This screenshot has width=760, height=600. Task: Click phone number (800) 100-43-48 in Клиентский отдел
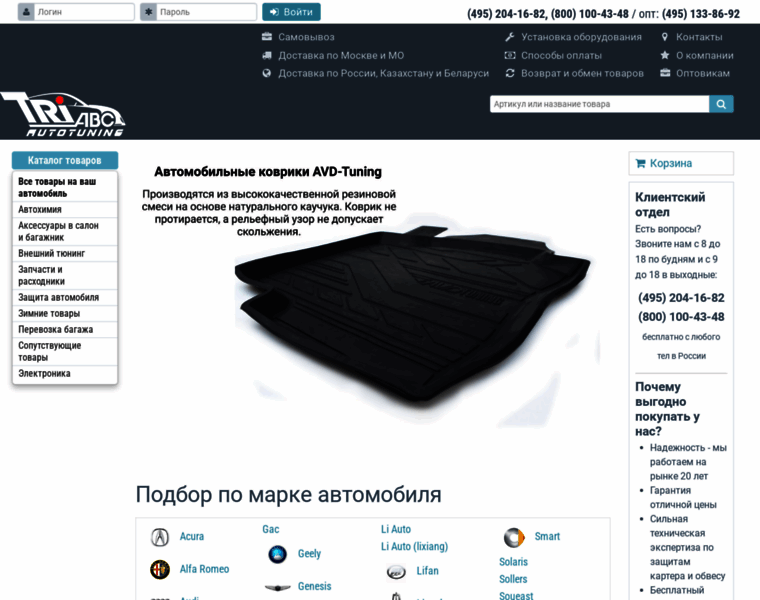(x=681, y=317)
